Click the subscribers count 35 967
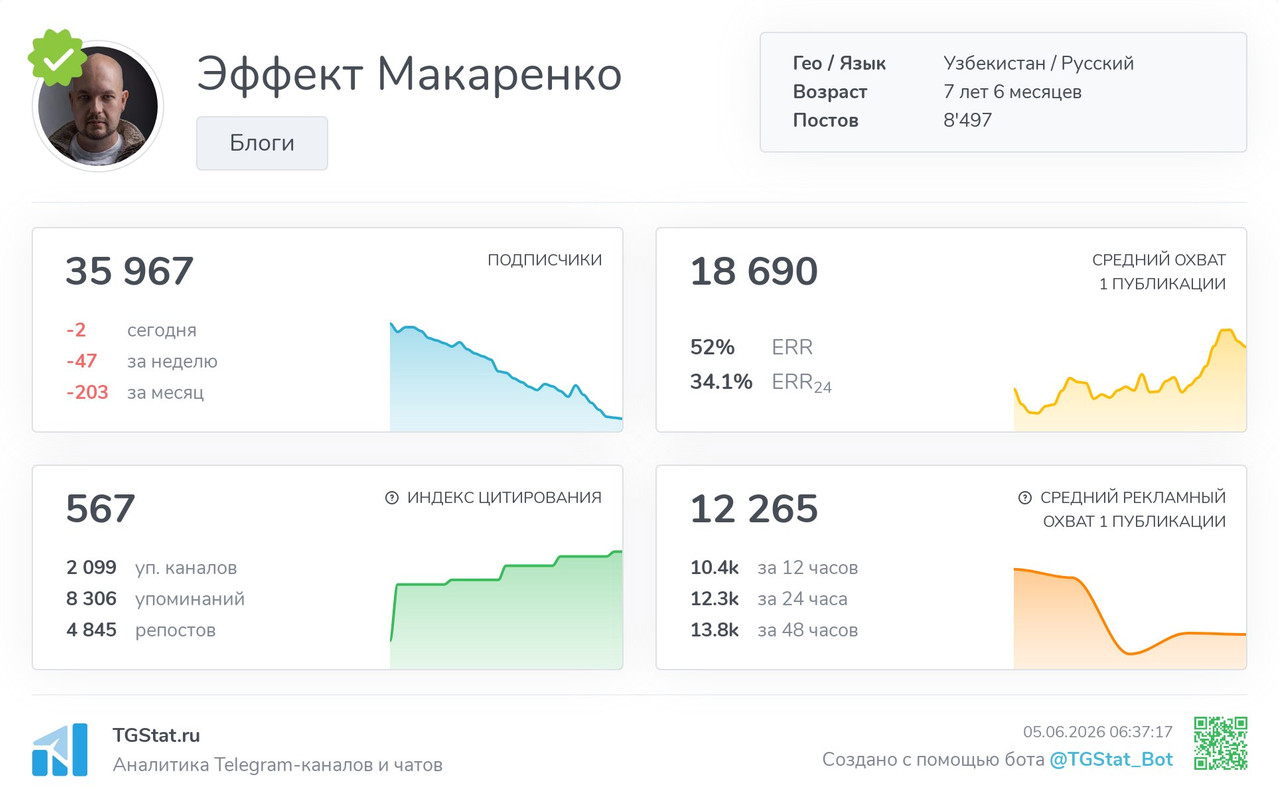This screenshot has width=1279, height=803. click(x=129, y=271)
